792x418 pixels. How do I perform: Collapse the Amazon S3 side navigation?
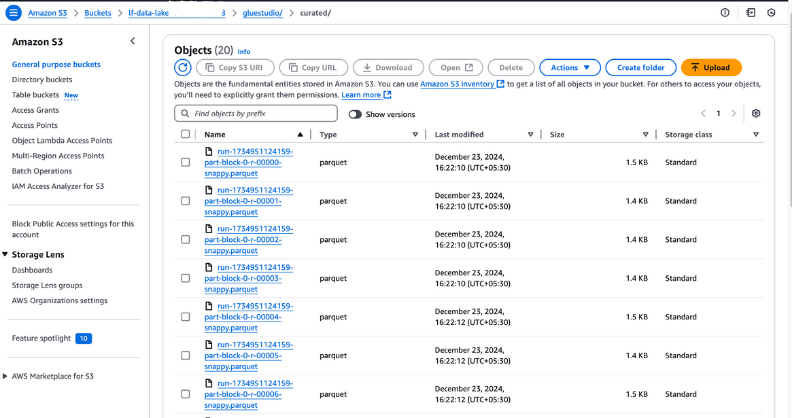(133, 41)
